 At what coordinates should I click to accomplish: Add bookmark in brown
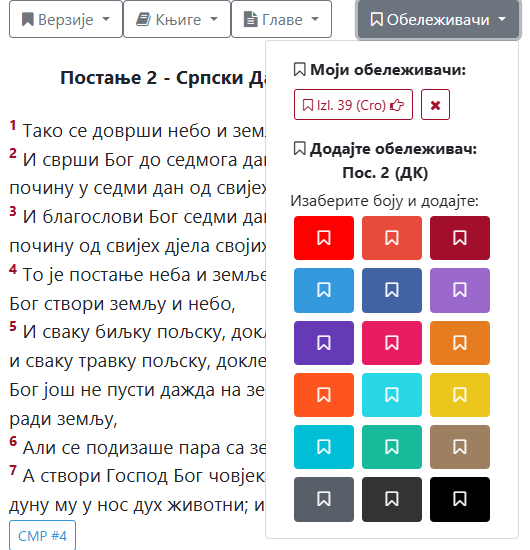460,447
